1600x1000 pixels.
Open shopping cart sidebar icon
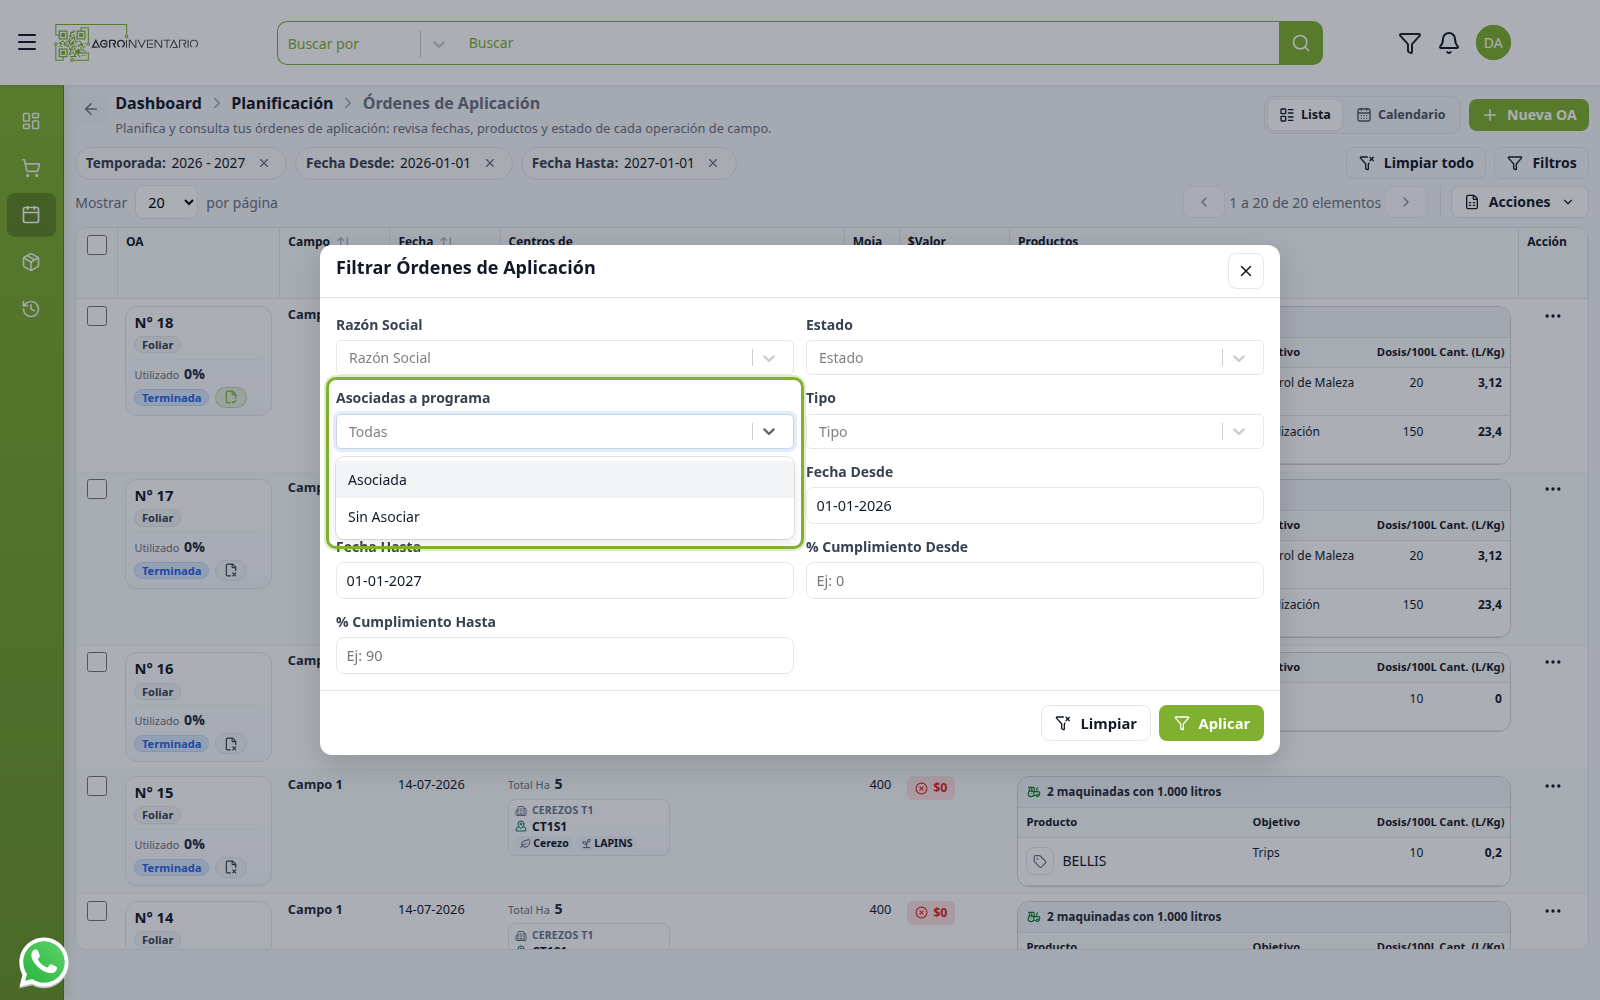click(31, 168)
